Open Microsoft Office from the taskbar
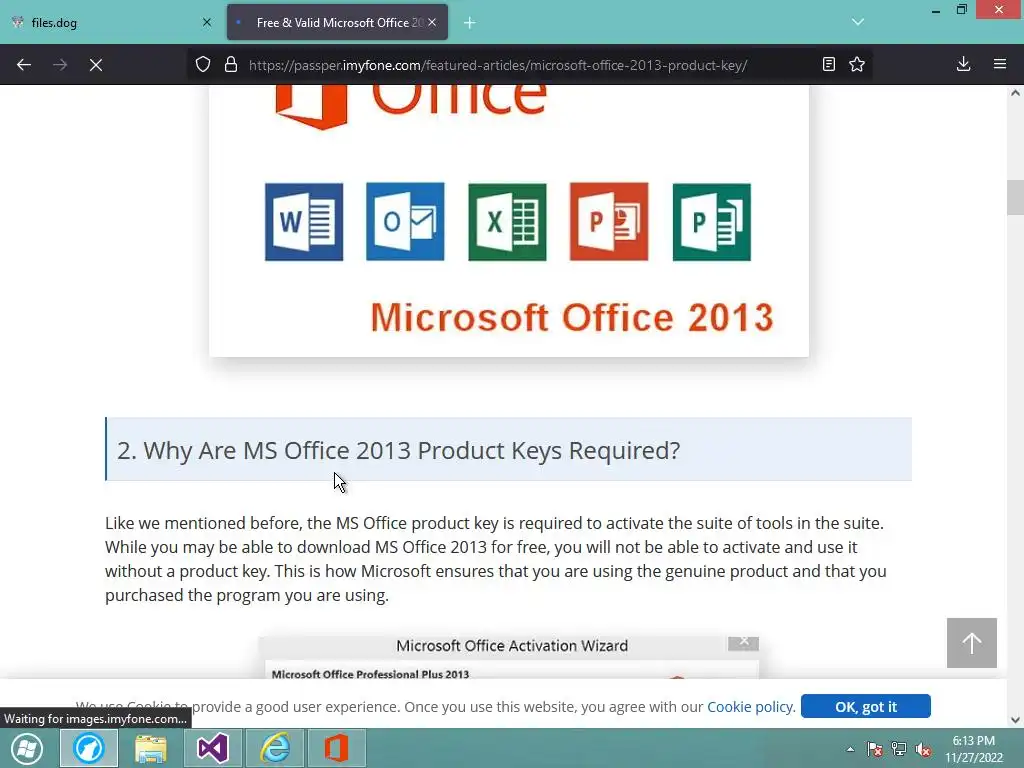 [x=337, y=748]
